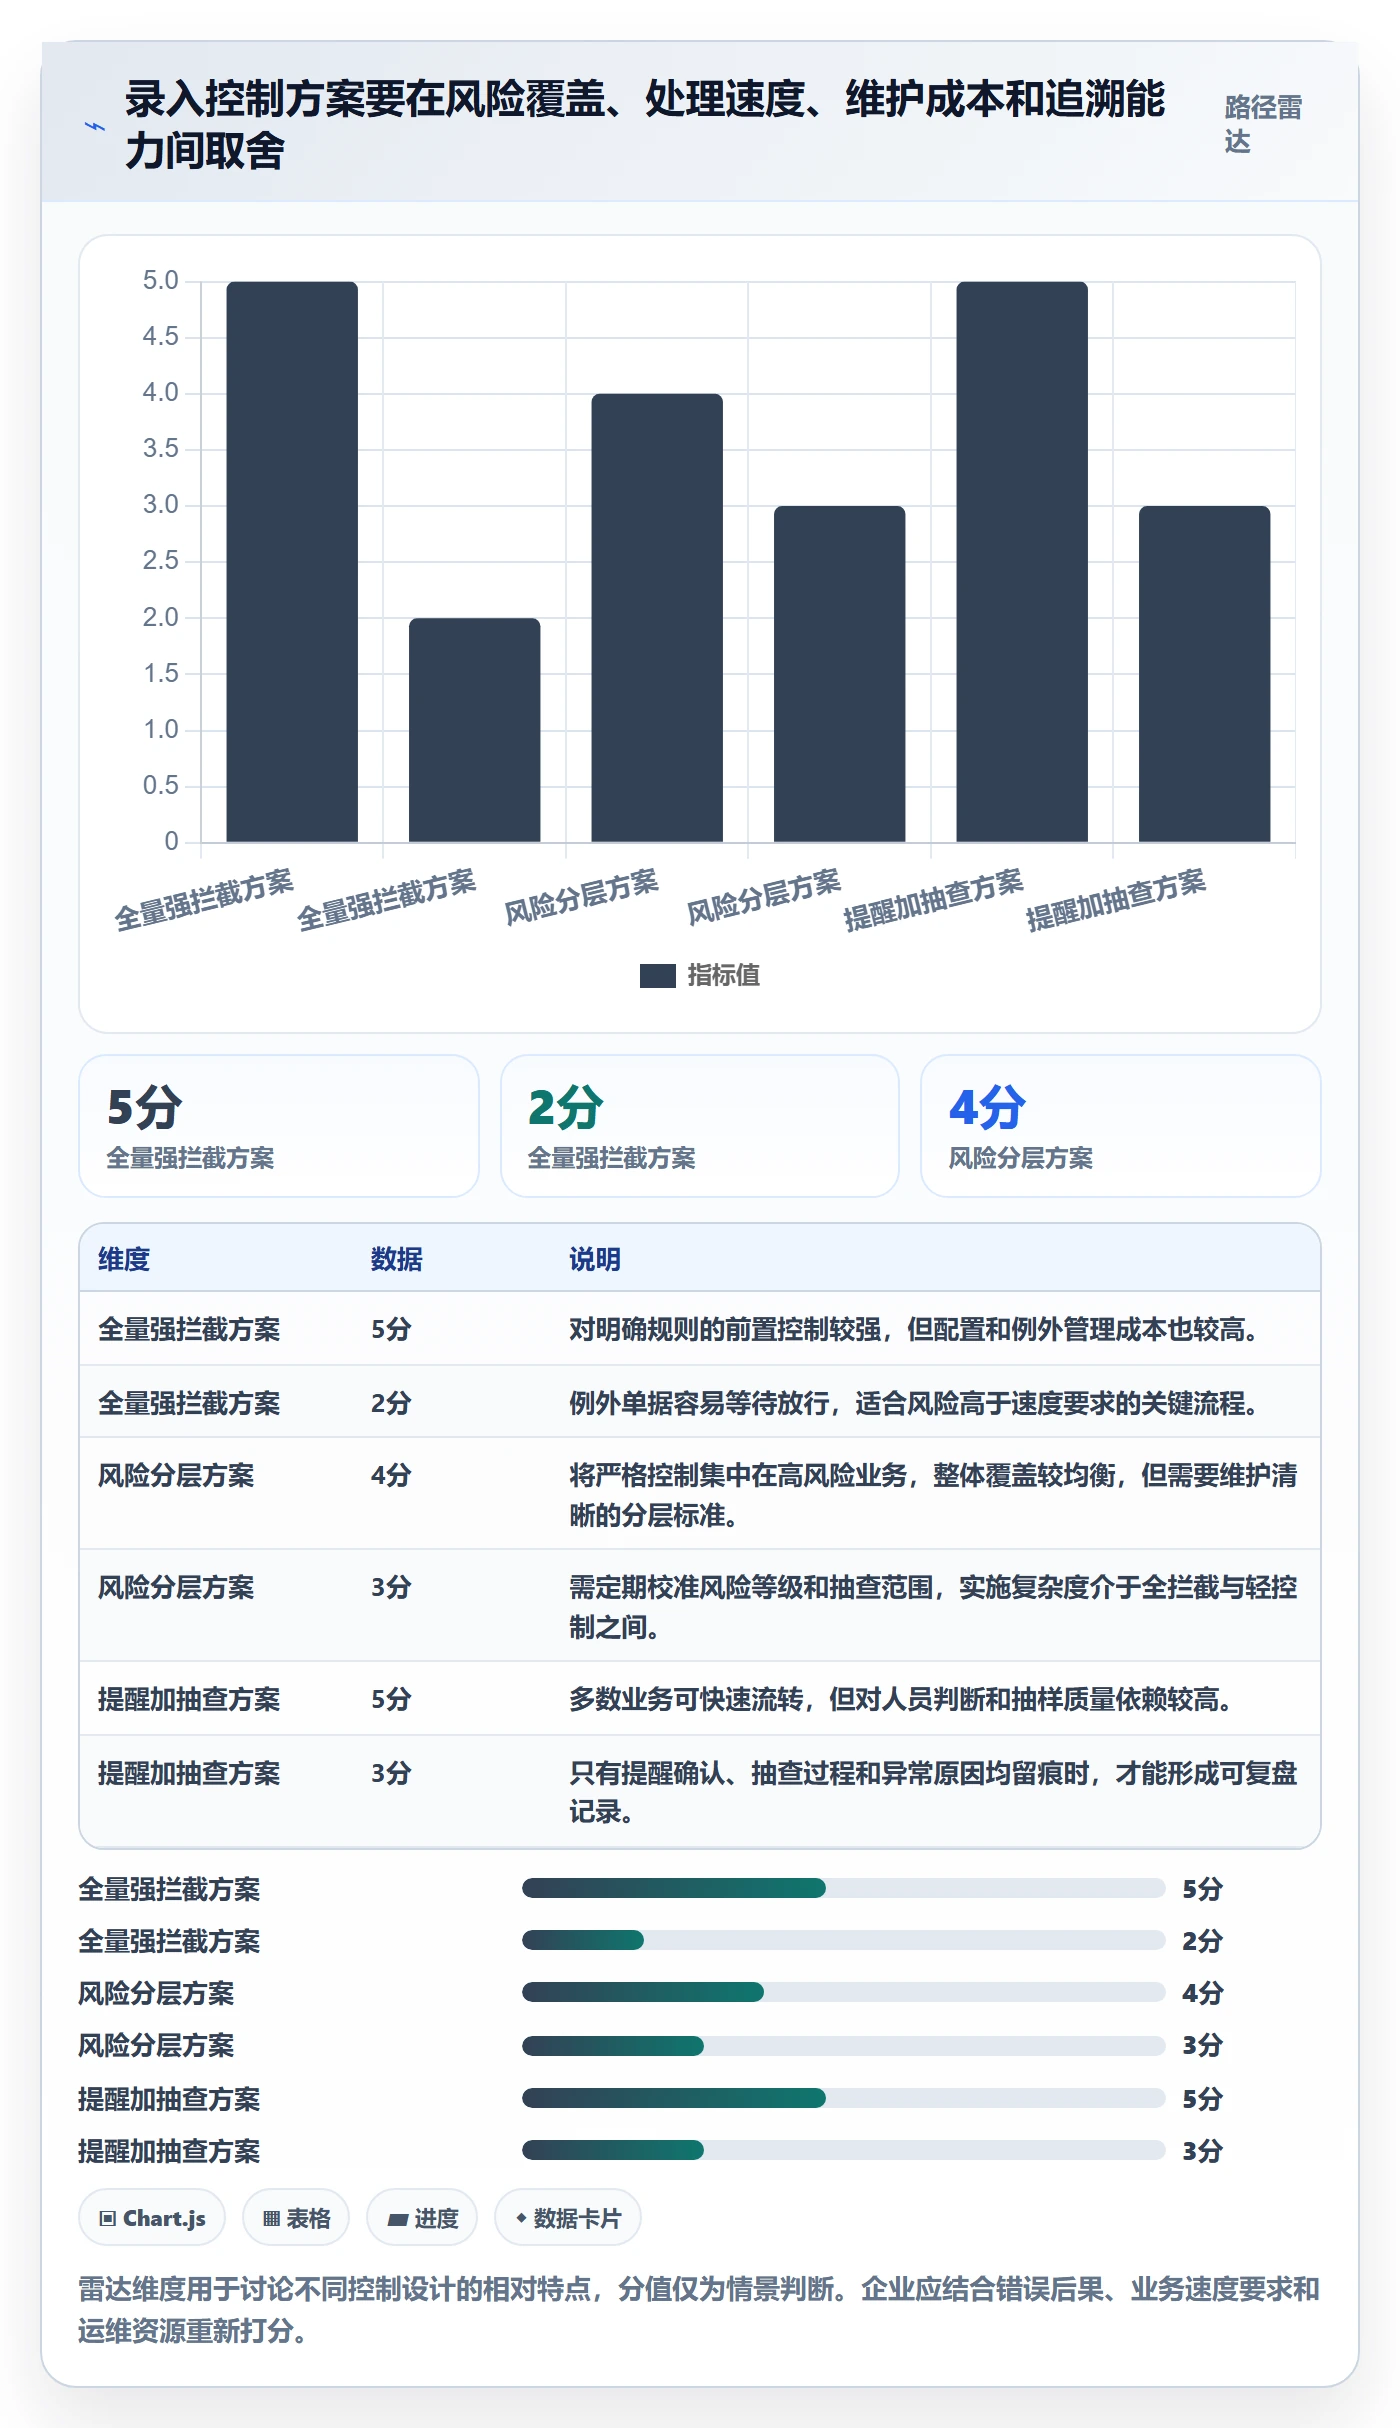Image resolution: width=1400 pixels, height=2428 pixels.
Task: Click the 2分 cell in the 例外单据 table row
Action: click(391, 1403)
